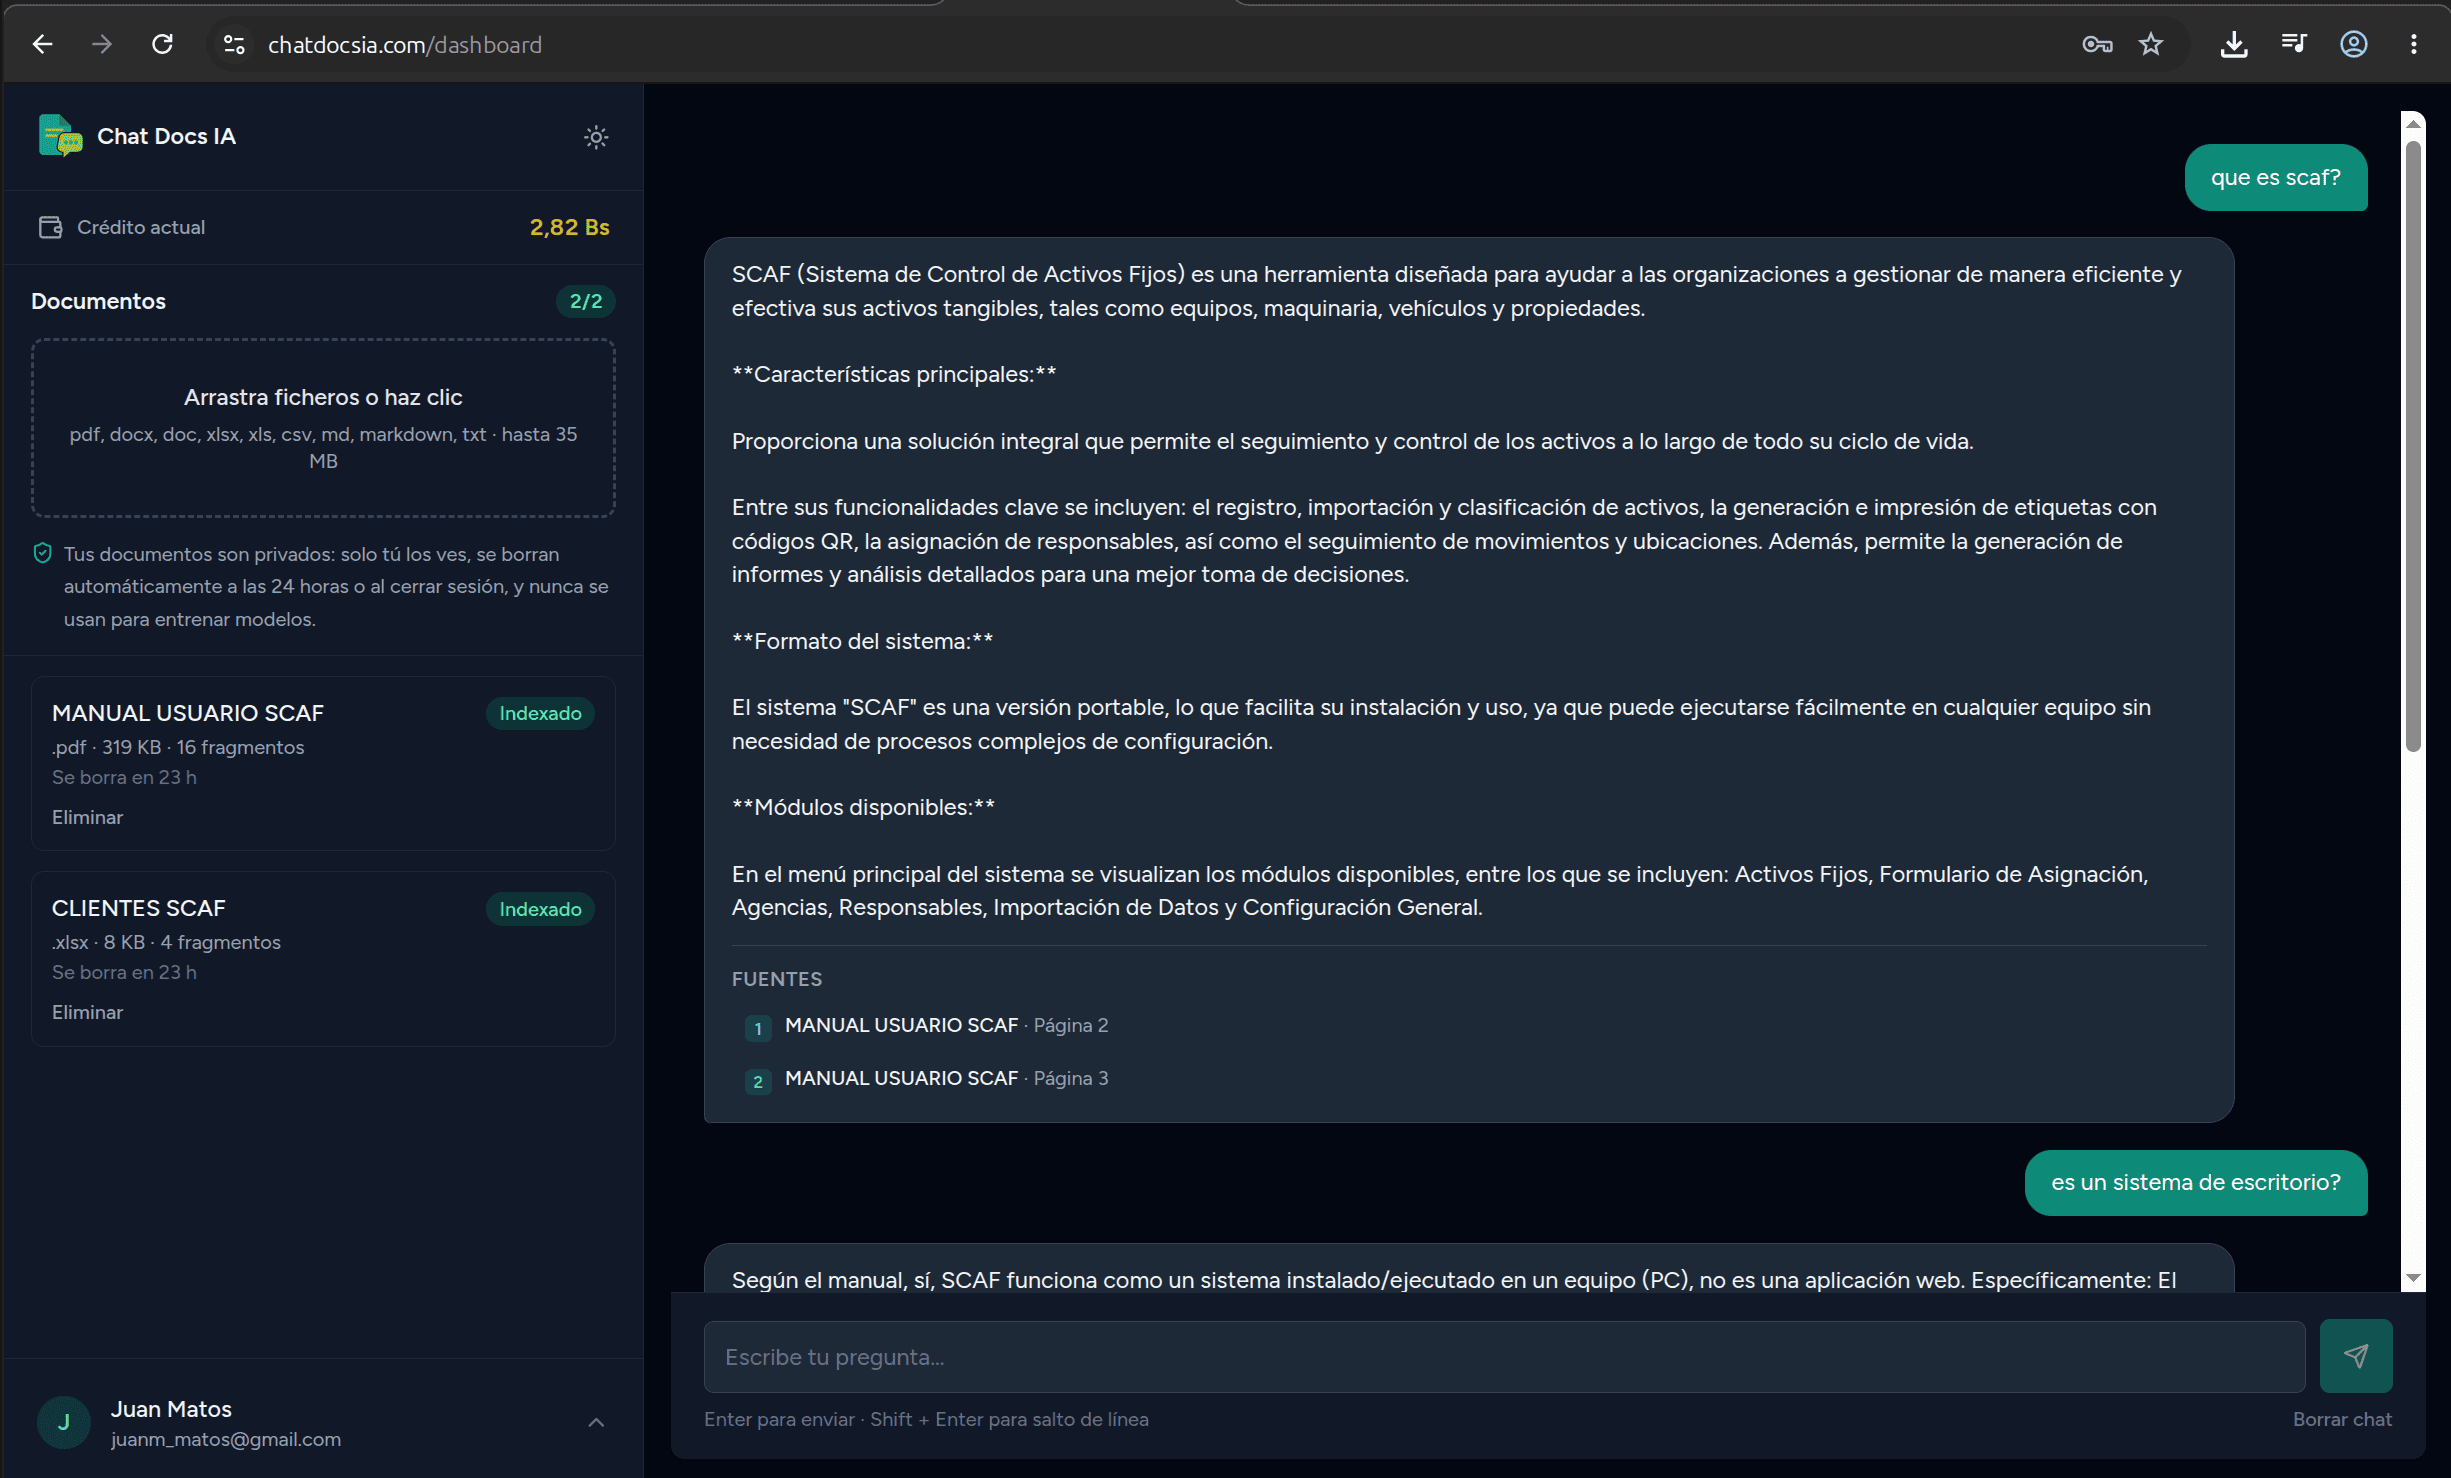This screenshot has width=2451, height=1478.
Task: Click the chat scrollbar up arrow
Action: point(2414,123)
